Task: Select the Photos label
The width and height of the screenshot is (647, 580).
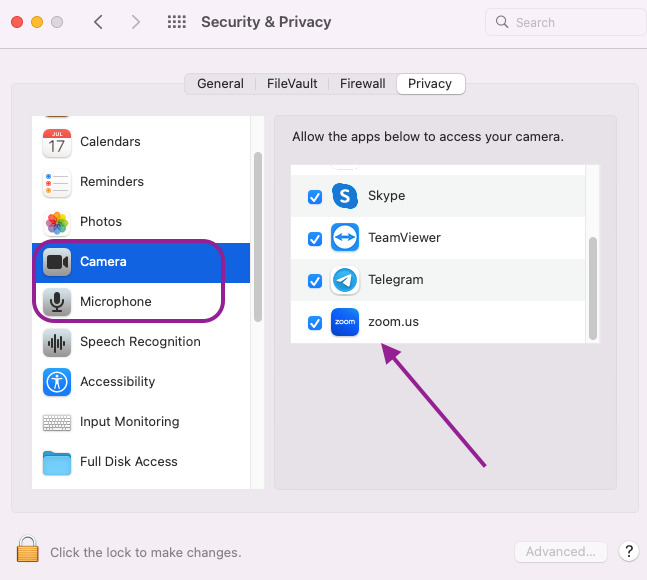Action: [101, 222]
